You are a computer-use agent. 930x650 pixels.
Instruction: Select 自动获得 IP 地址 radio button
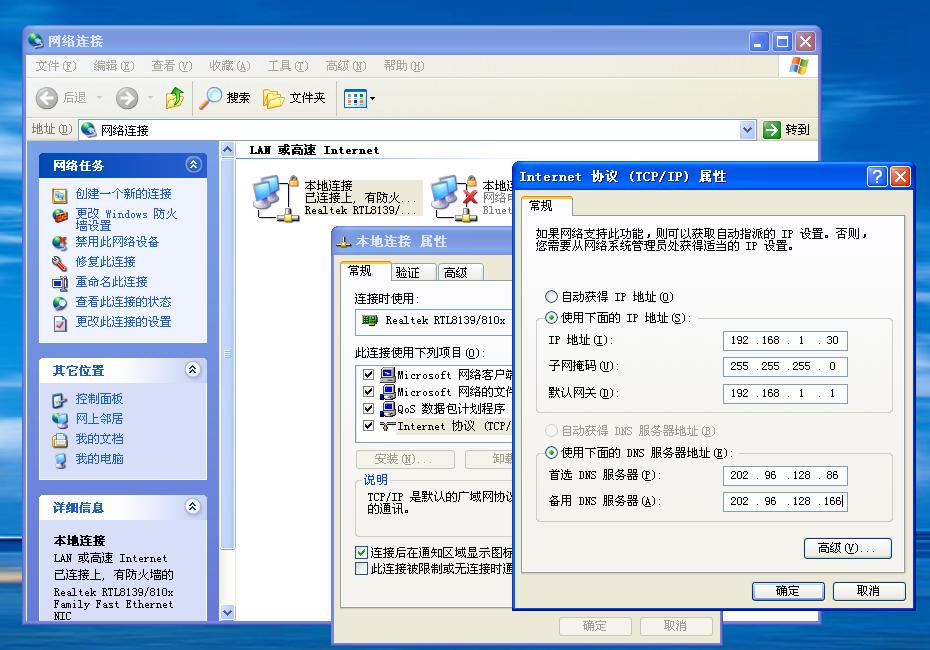tap(551, 297)
